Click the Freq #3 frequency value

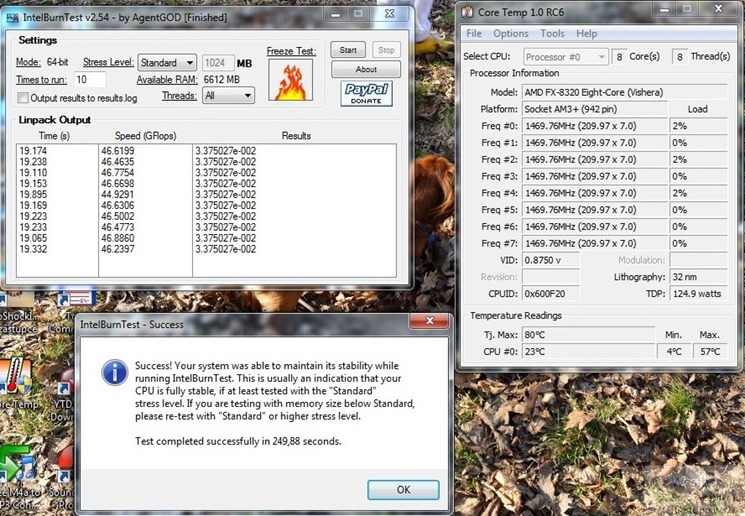[595, 176]
